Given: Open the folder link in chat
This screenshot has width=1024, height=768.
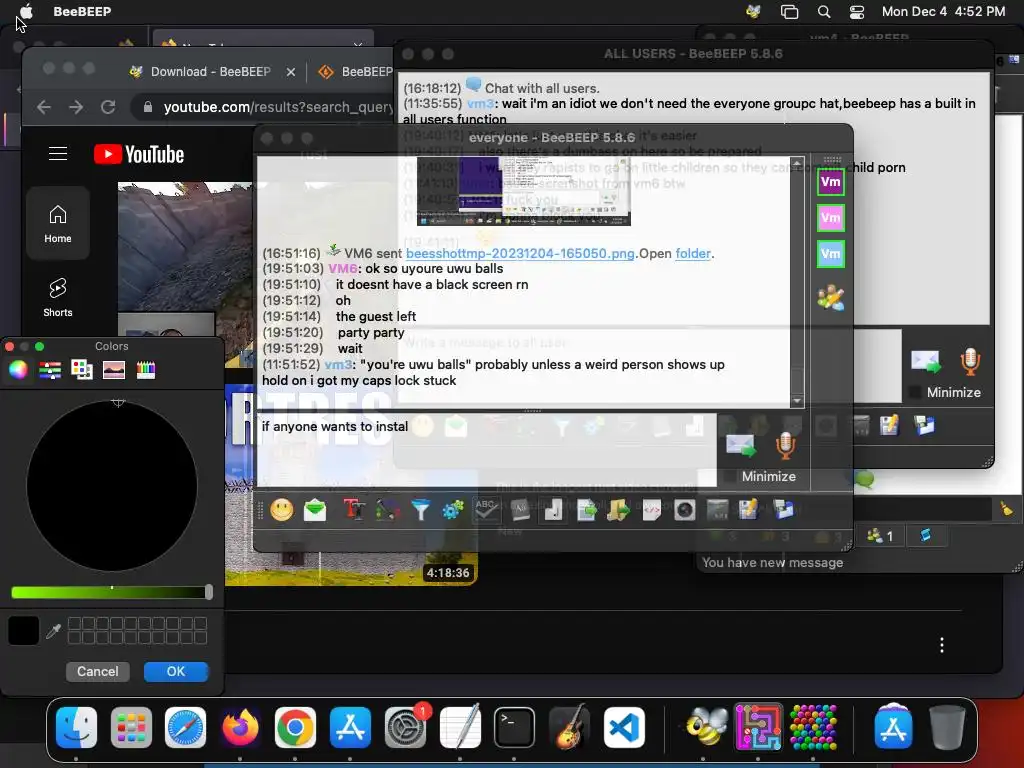Looking at the screenshot, I should 693,253.
